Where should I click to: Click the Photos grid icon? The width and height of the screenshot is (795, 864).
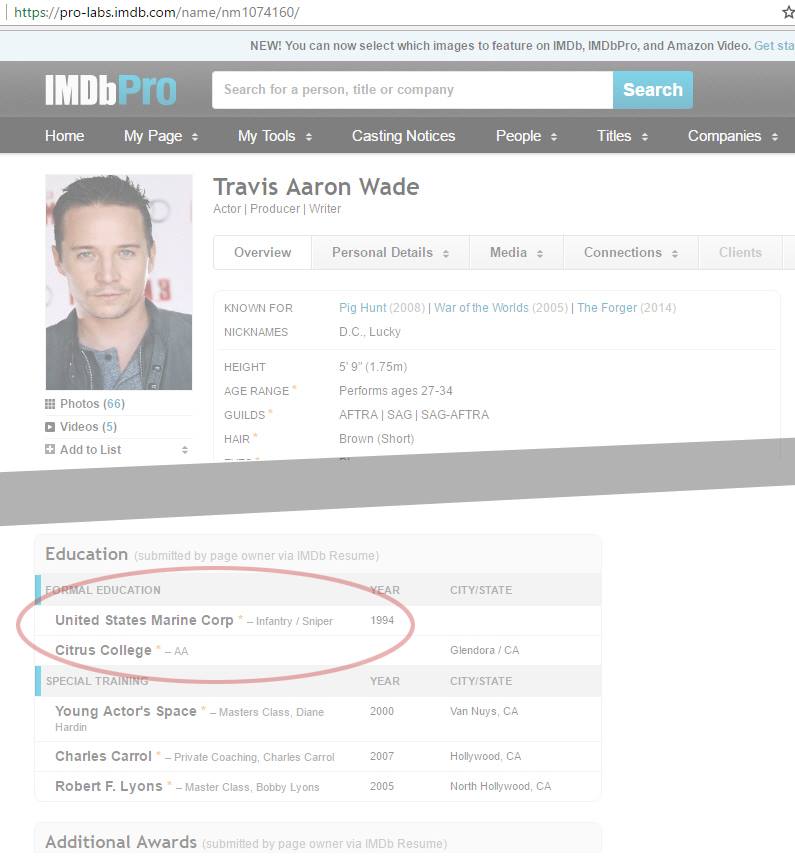(50, 404)
